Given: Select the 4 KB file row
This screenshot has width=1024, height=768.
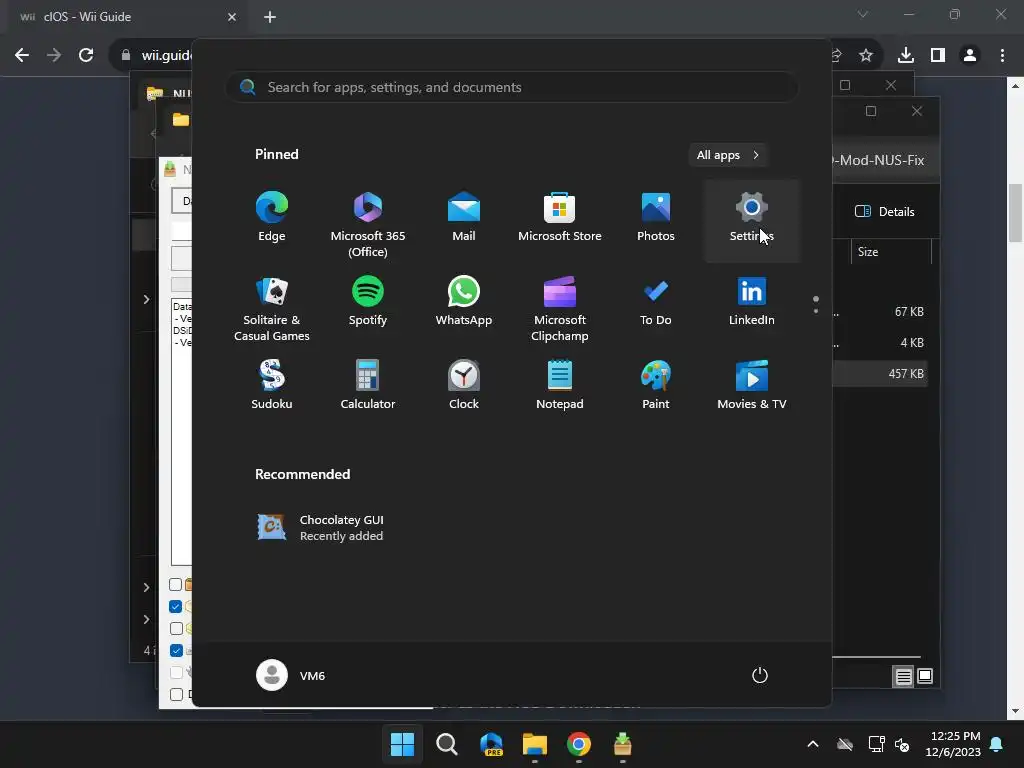Looking at the screenshot, I should (880, 342).
